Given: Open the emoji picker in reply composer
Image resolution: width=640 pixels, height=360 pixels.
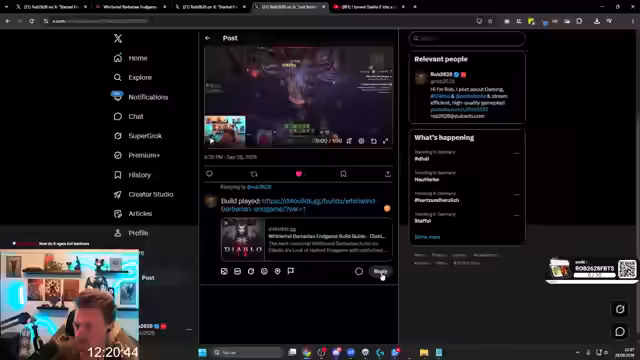Looking at the screenshot, I should [x=264, y=271].
